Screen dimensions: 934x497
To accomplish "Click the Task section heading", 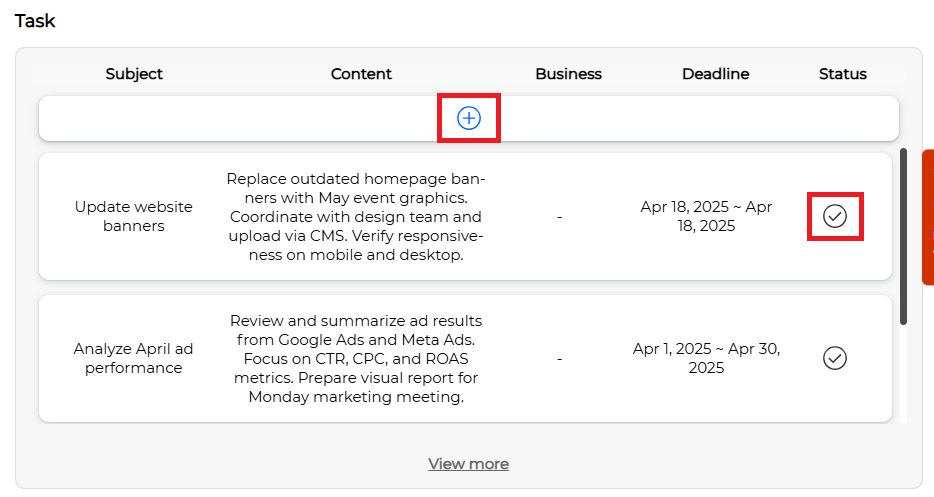I will coord(35,21).
